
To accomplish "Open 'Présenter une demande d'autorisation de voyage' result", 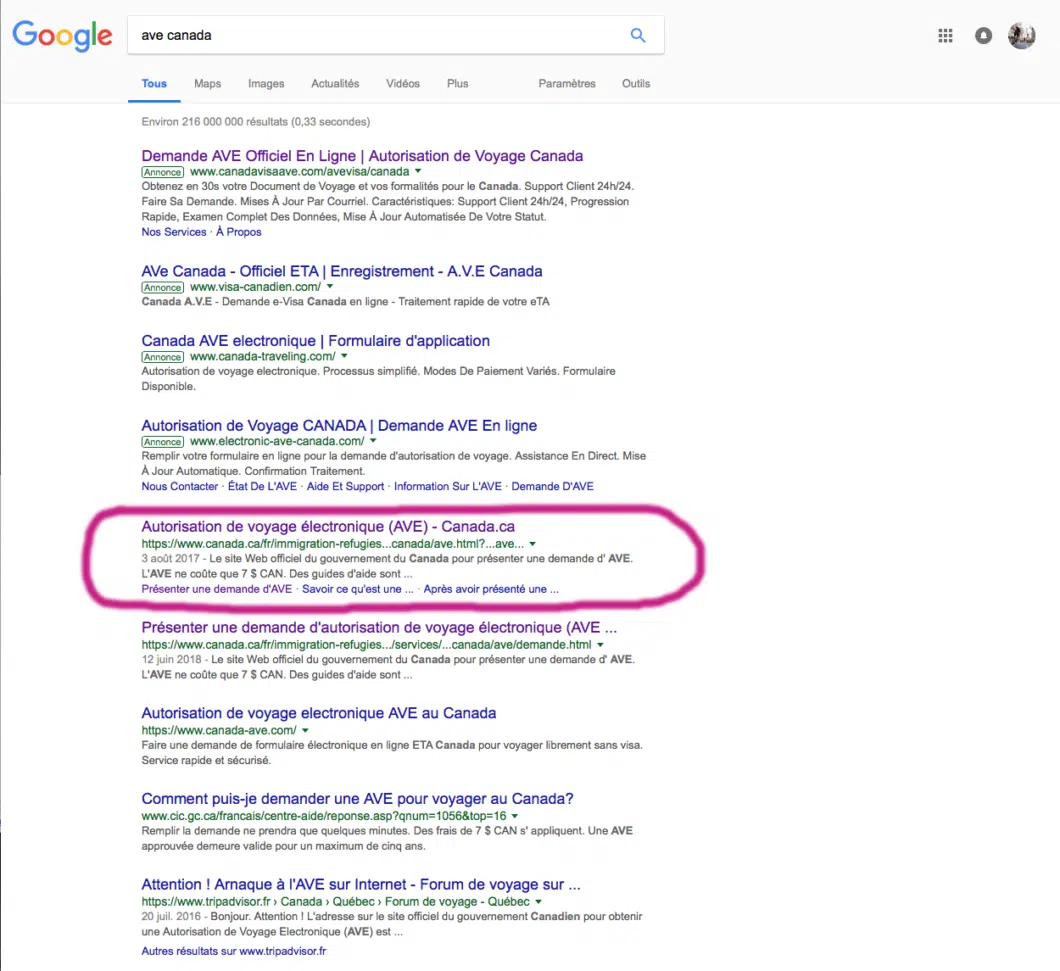I will pyautogui.click(x=379, y=627).
